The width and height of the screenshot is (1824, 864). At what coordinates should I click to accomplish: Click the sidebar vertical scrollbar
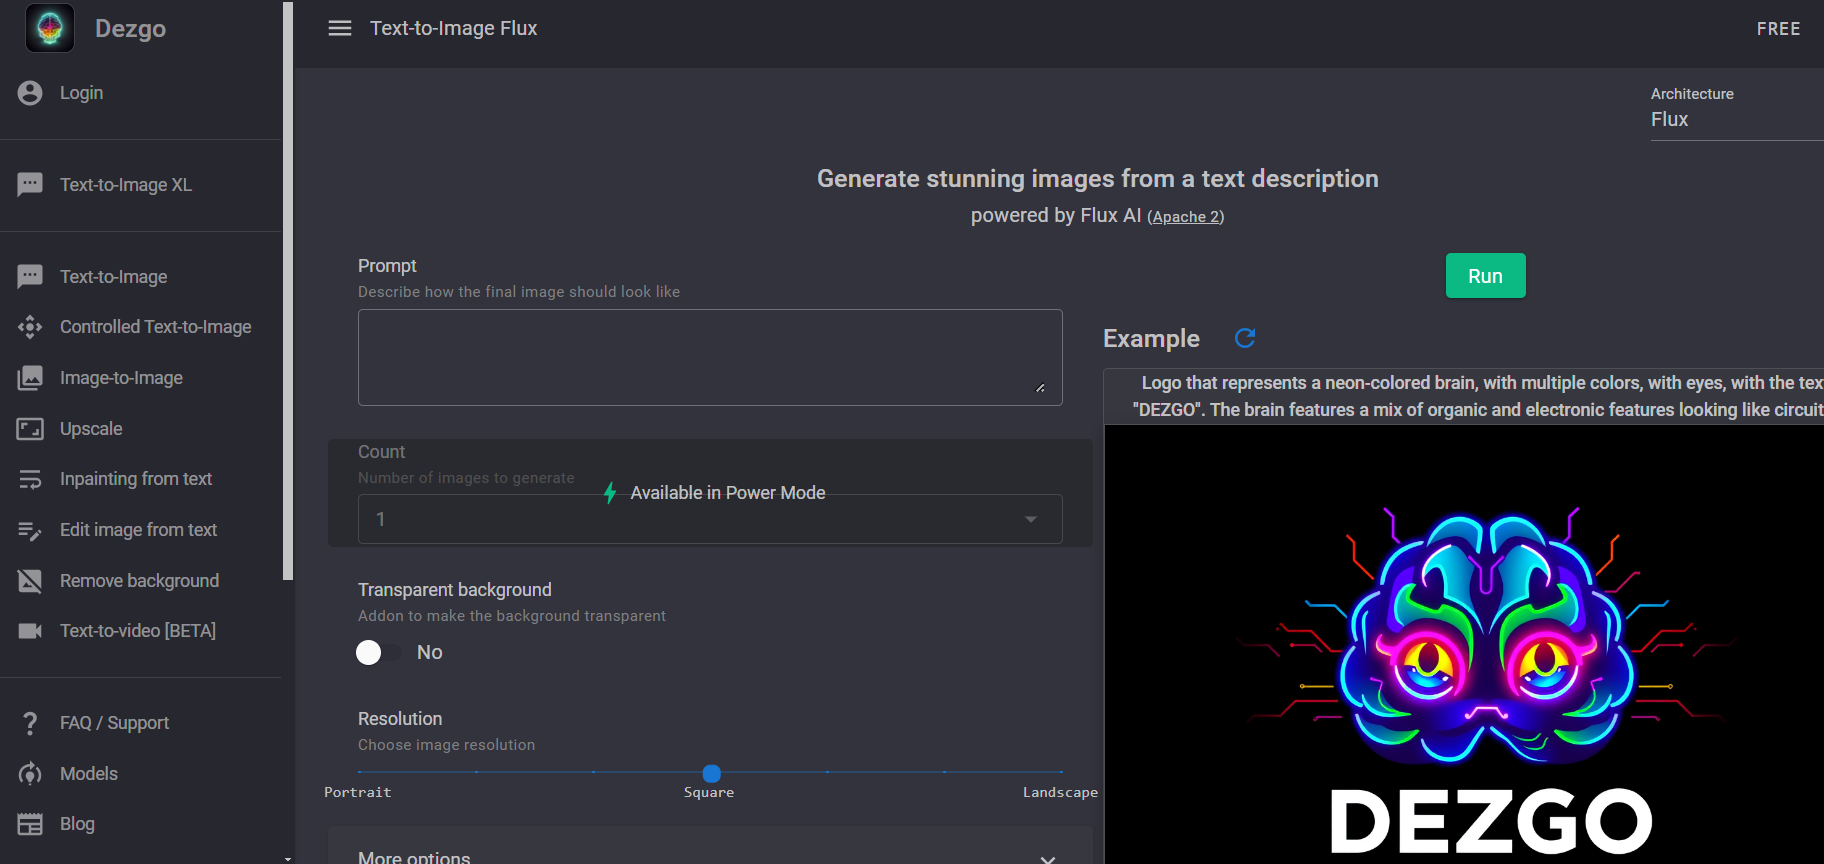pos(288,290)
